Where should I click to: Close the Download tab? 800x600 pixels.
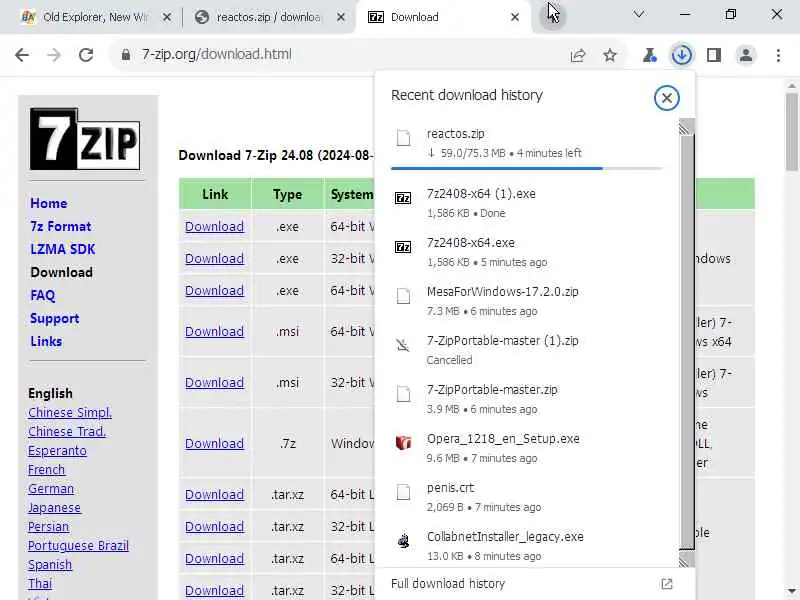[515, 17]
